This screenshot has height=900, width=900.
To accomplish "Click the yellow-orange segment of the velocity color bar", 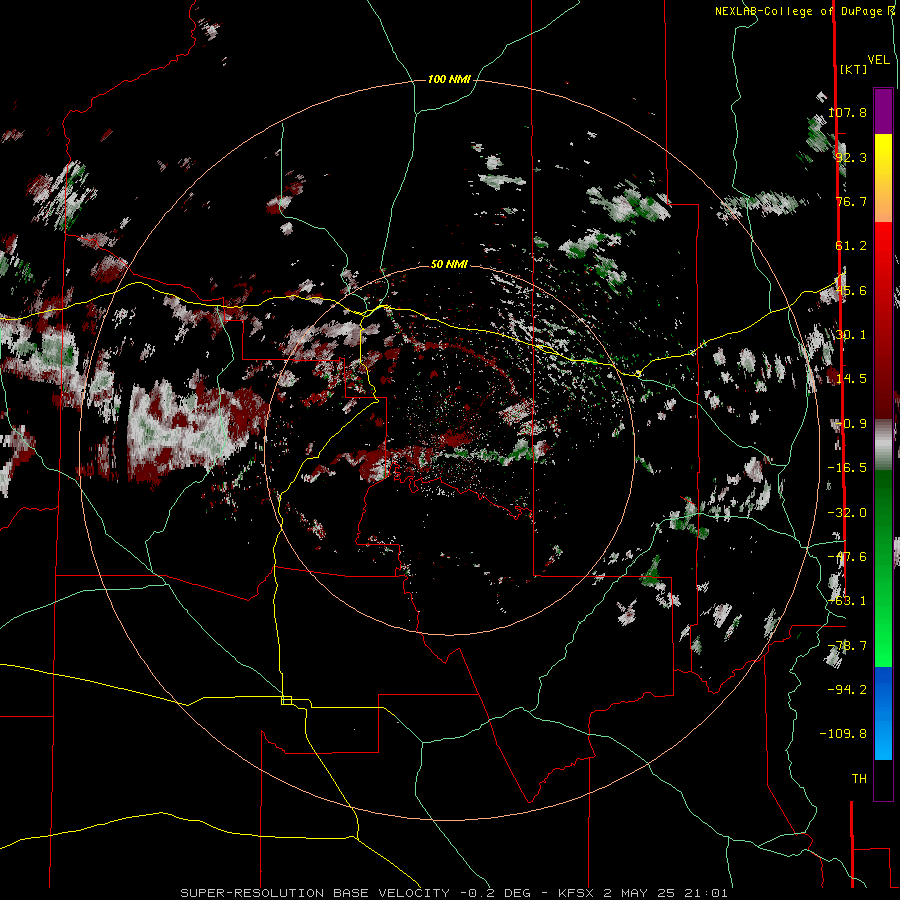I will [883, 178].
